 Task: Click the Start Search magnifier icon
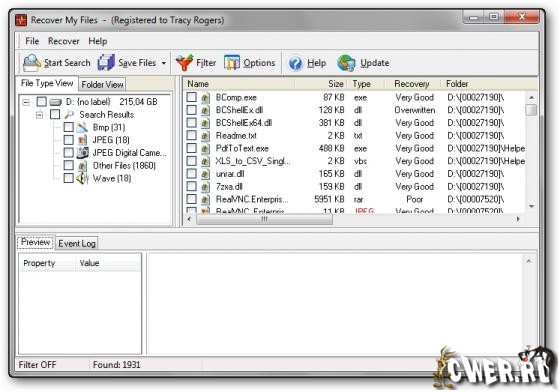(32, 62)
